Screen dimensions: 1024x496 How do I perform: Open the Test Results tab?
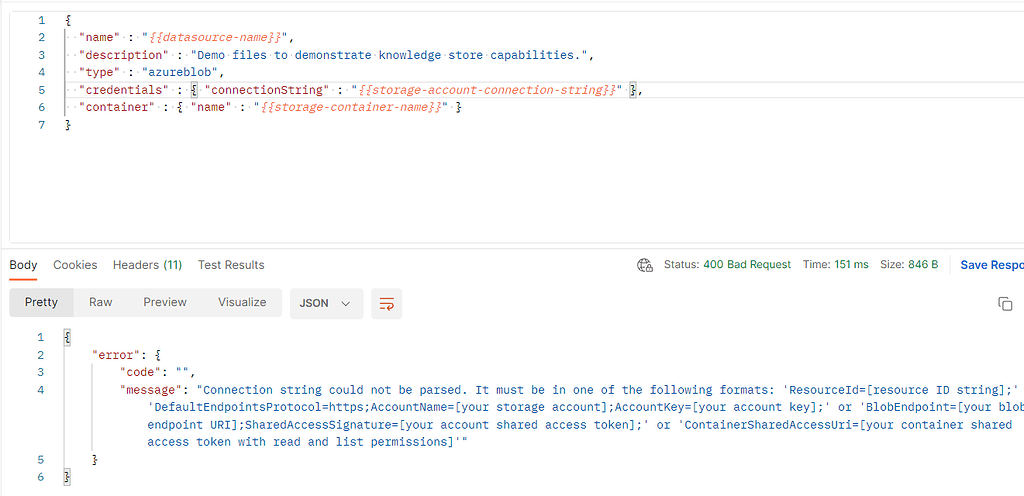pyautogui.click(x=231, y=265)
